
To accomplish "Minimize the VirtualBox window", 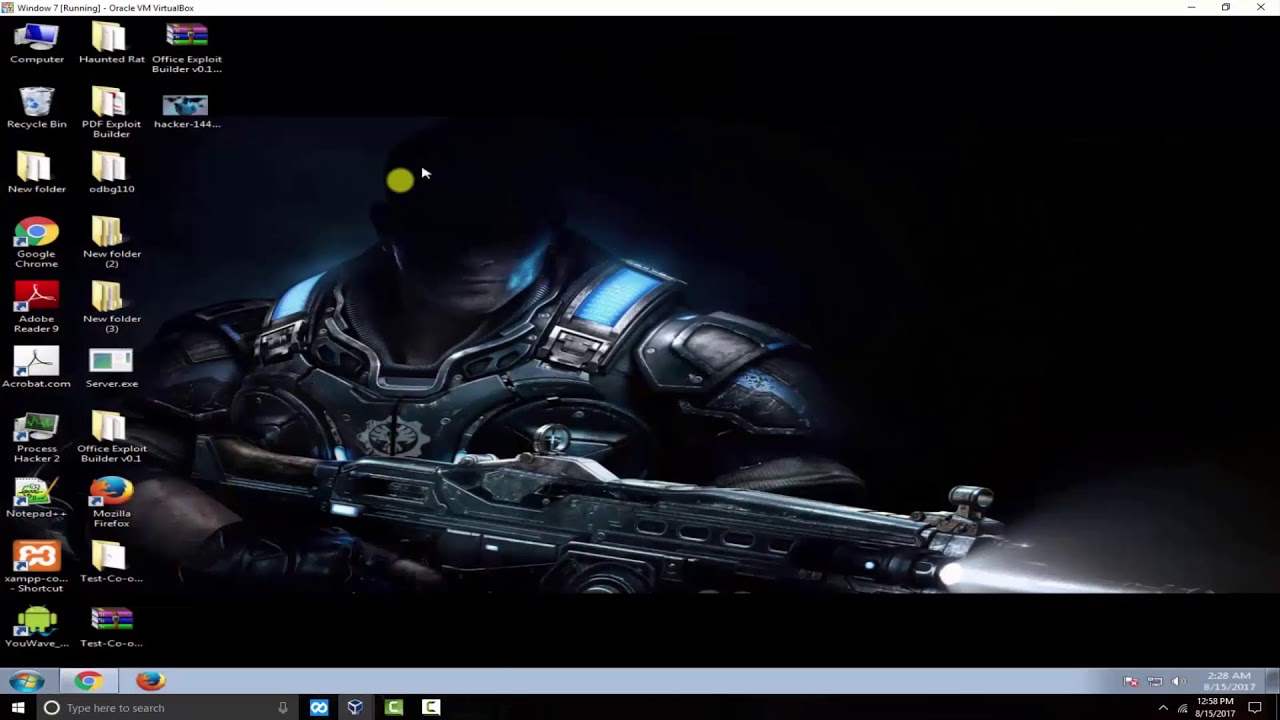I will pyautogui.click(x=1191, y=7).
